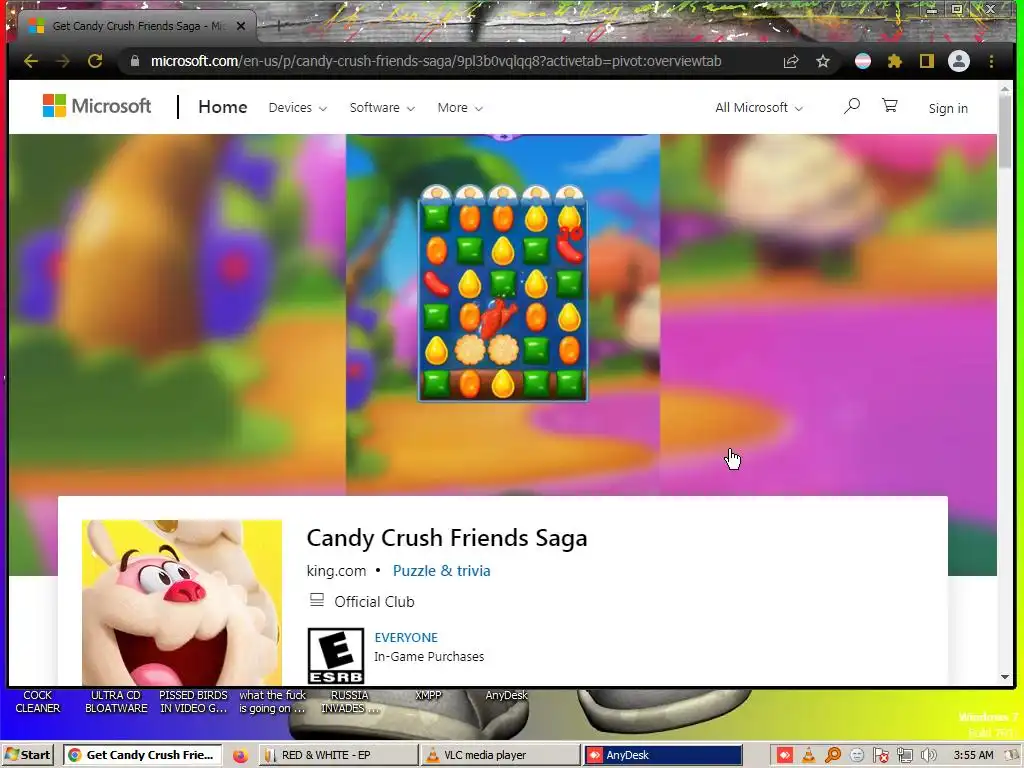Open the Puzzle & trivia category link

(441, 570)
